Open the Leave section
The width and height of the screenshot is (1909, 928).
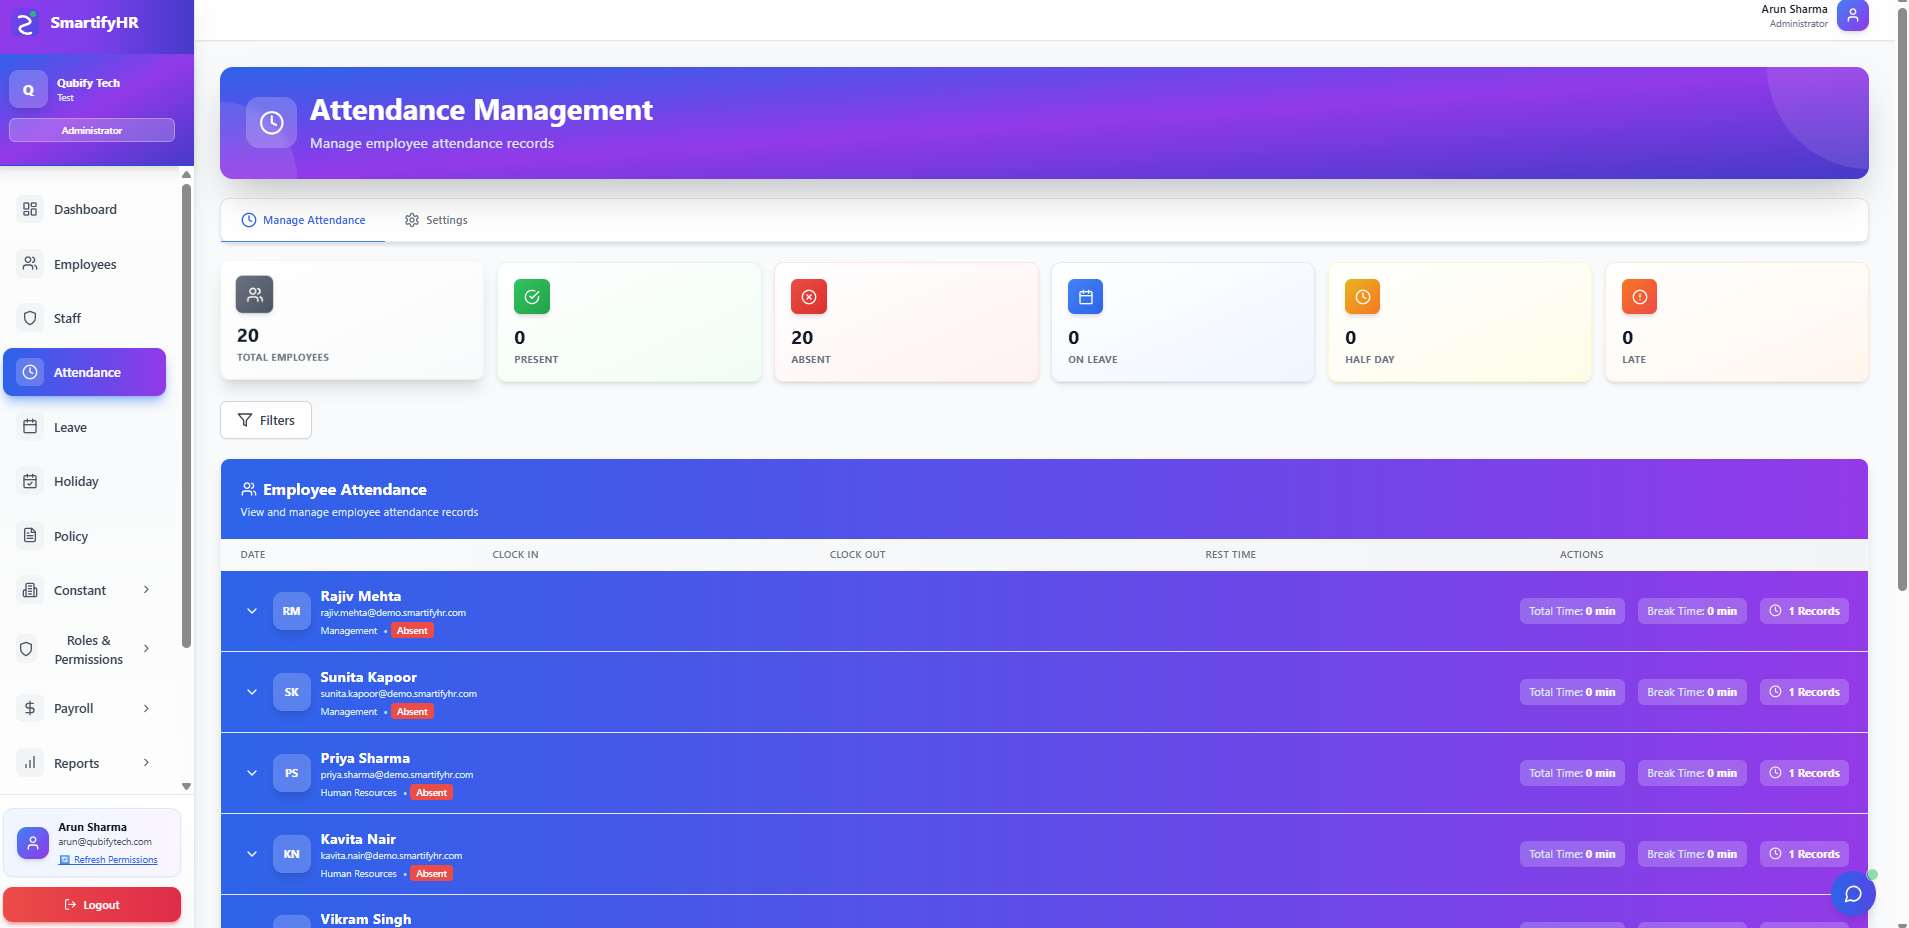(70, 427)
